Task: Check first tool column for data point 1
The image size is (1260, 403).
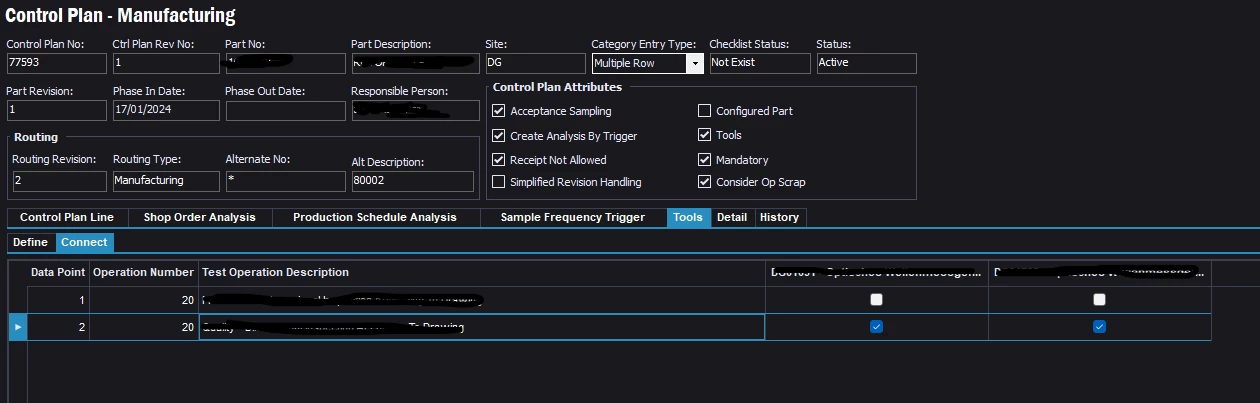Action: (x=876, y=299)
